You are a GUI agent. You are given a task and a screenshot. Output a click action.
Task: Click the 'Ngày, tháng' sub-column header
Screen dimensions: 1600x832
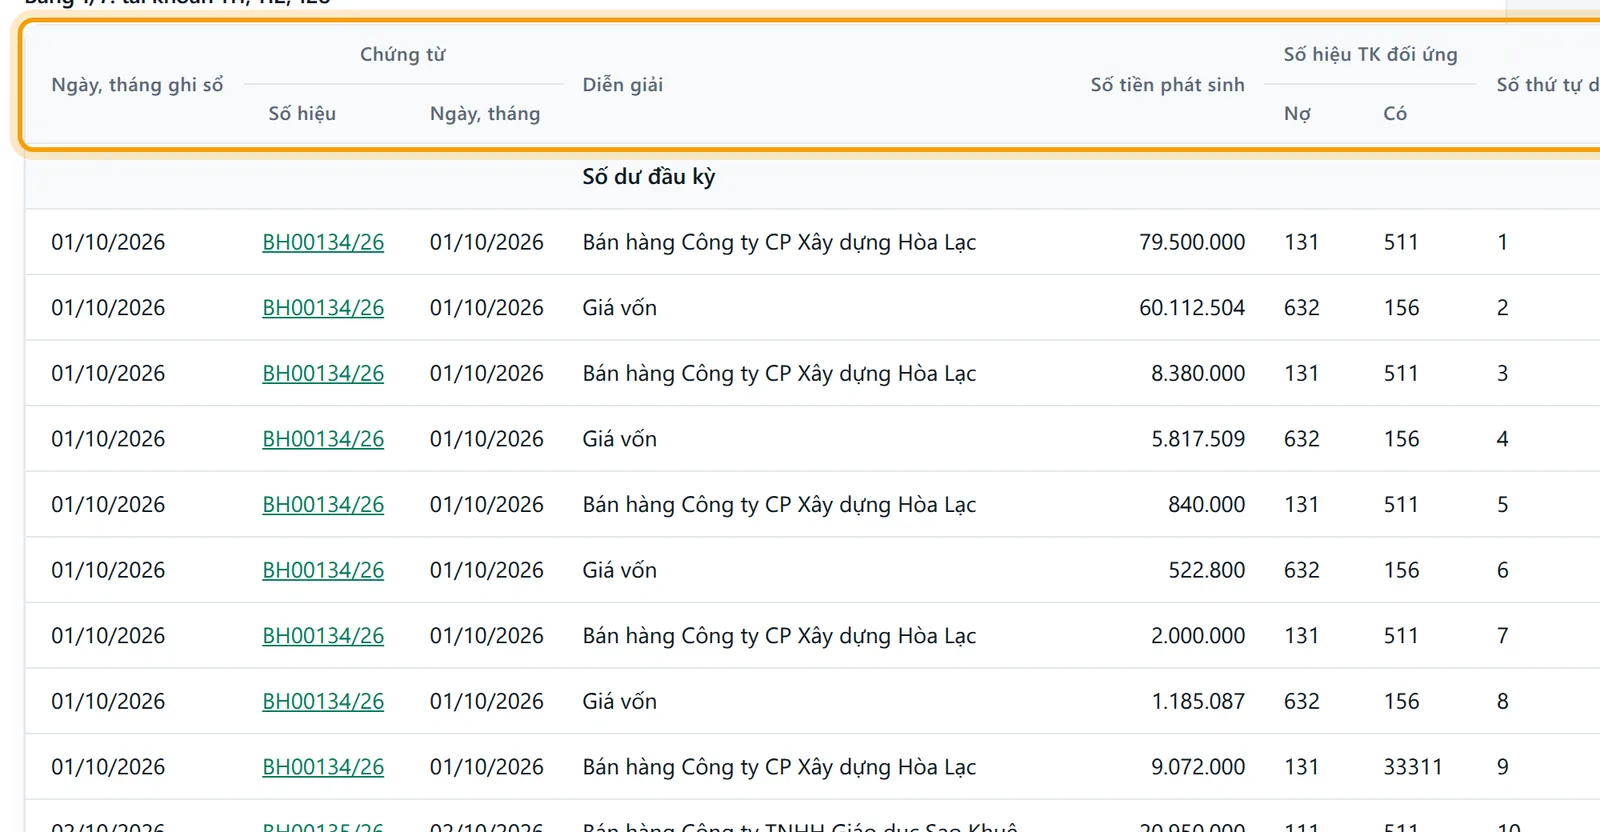click(x=485, y=114)
